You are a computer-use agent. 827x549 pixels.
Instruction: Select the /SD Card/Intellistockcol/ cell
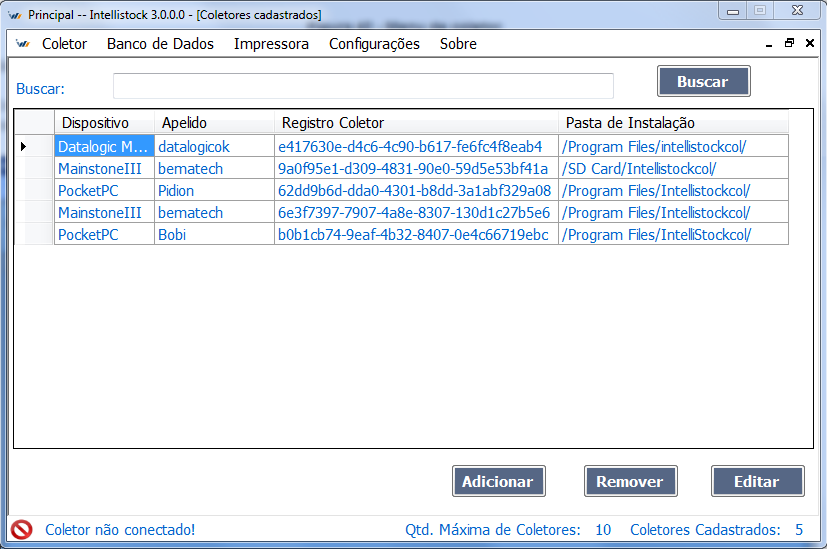tap(674, 168)
